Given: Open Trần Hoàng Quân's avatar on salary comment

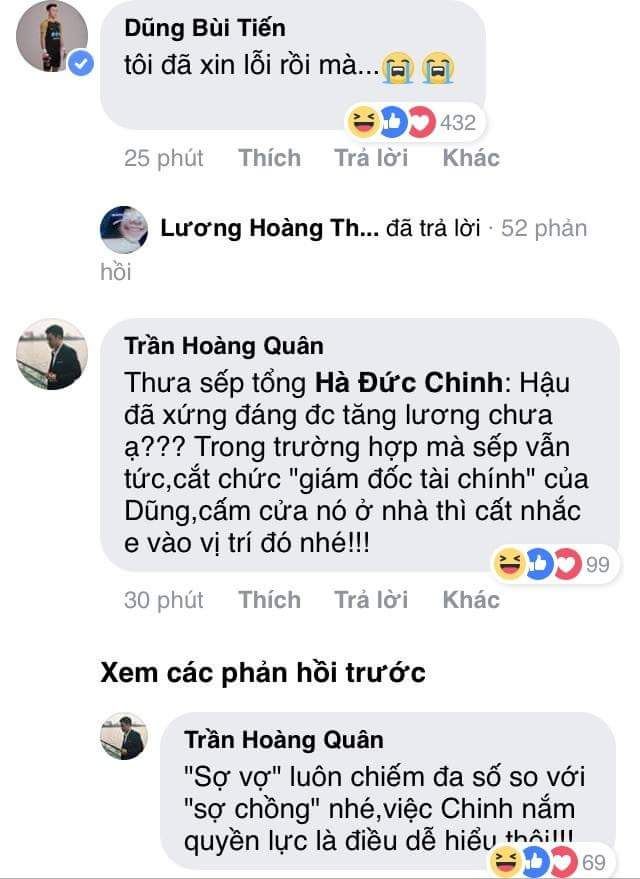Looking at the screenshot, I should click(52, 354).
